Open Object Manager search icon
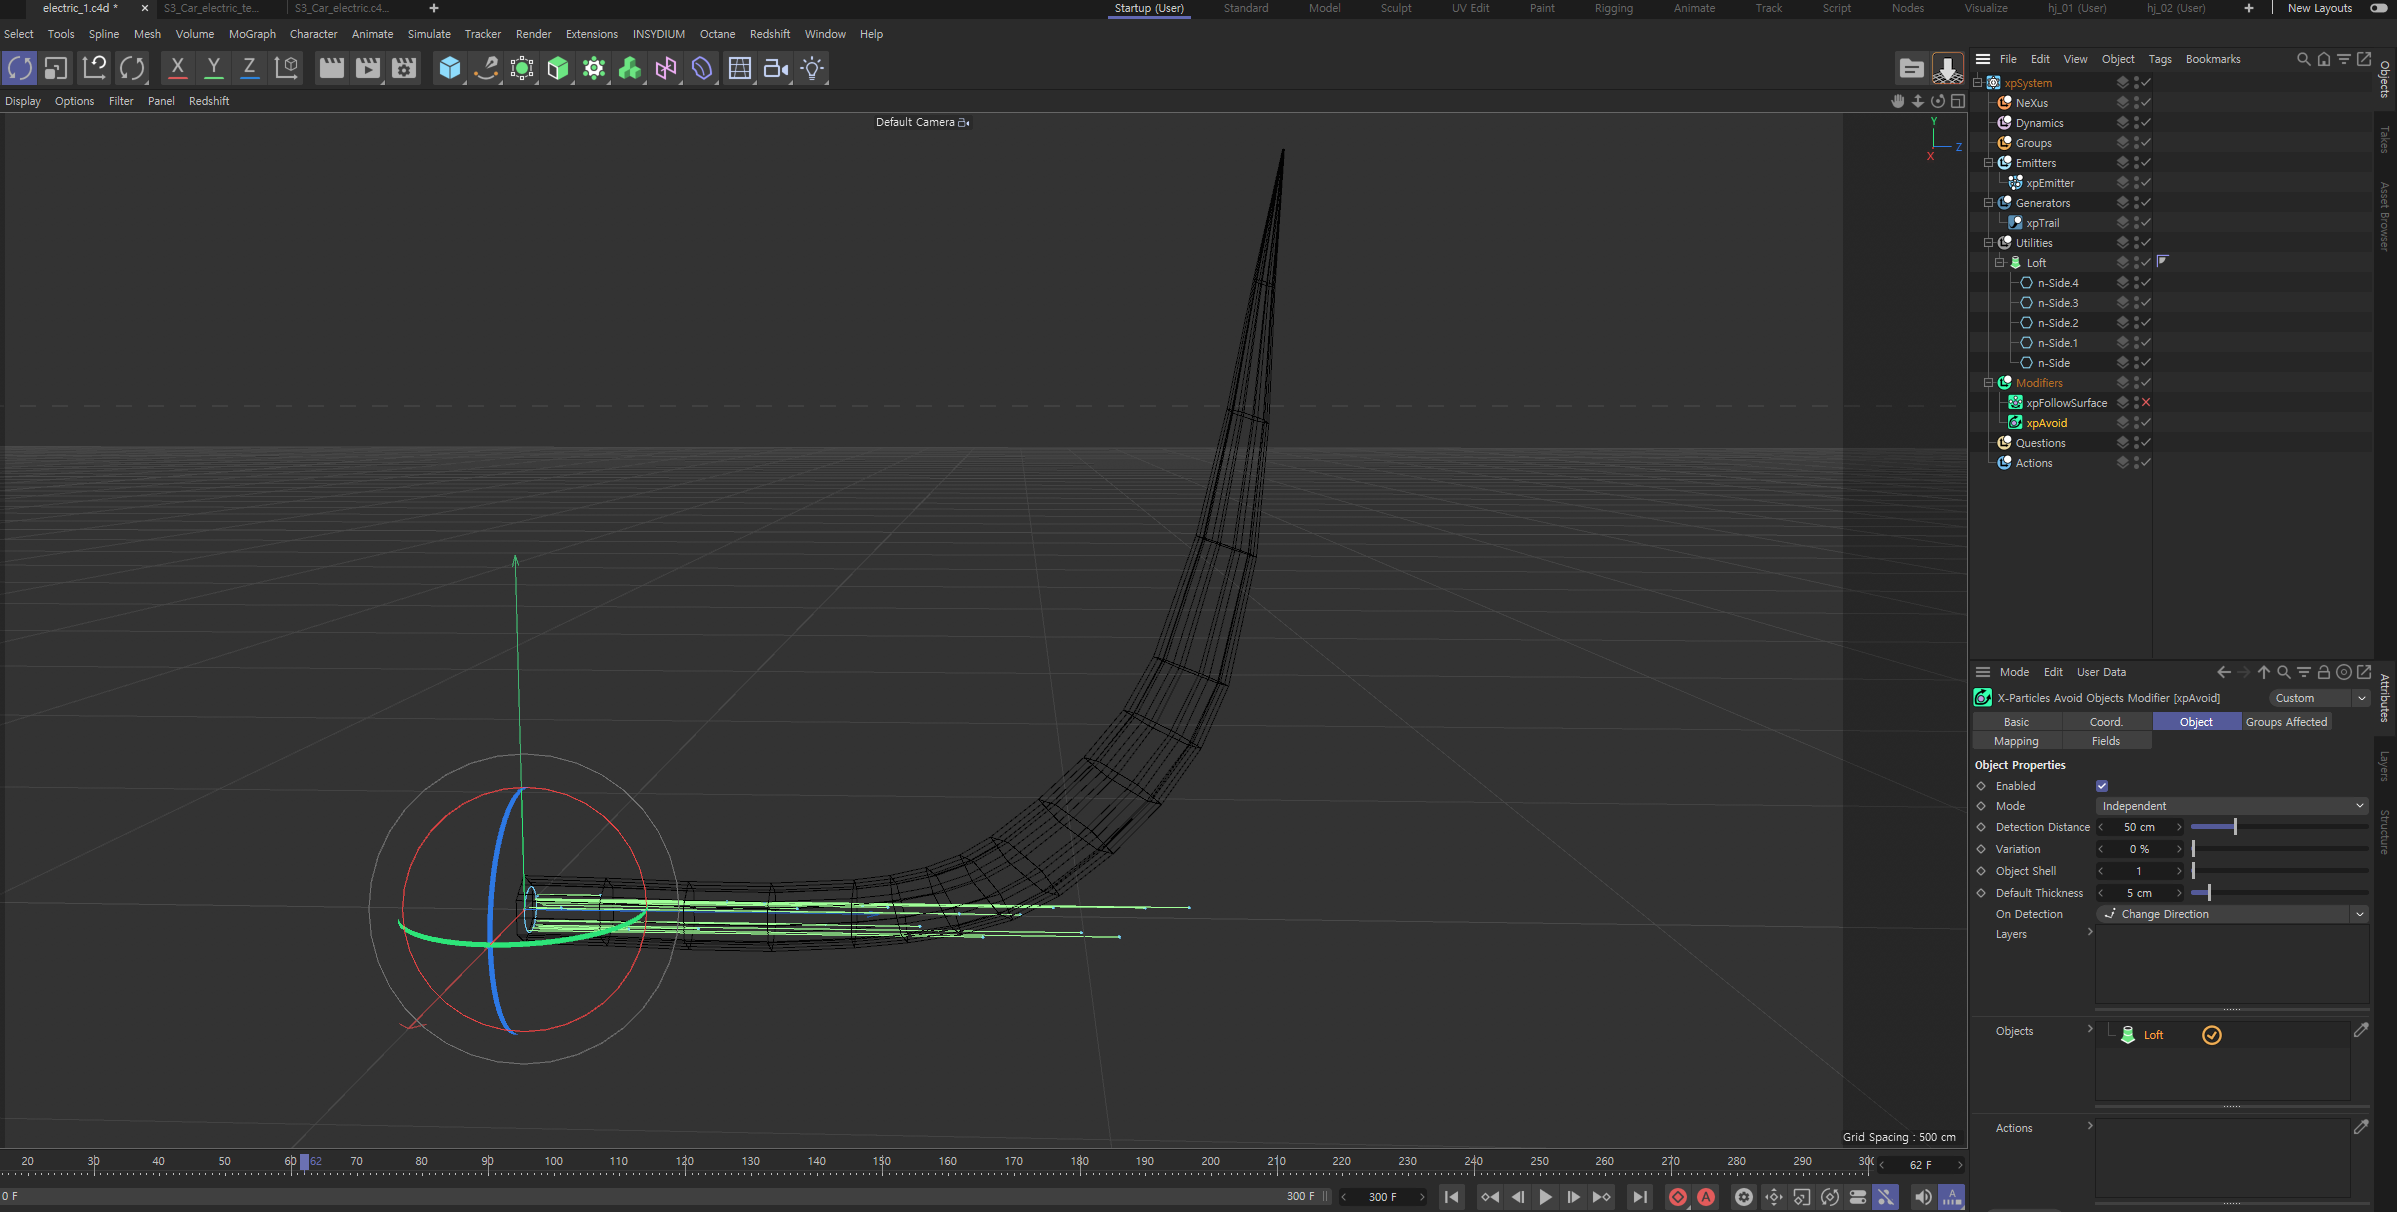The width and height of the screenshot is (2397, 1212). tap(2303, 59)
